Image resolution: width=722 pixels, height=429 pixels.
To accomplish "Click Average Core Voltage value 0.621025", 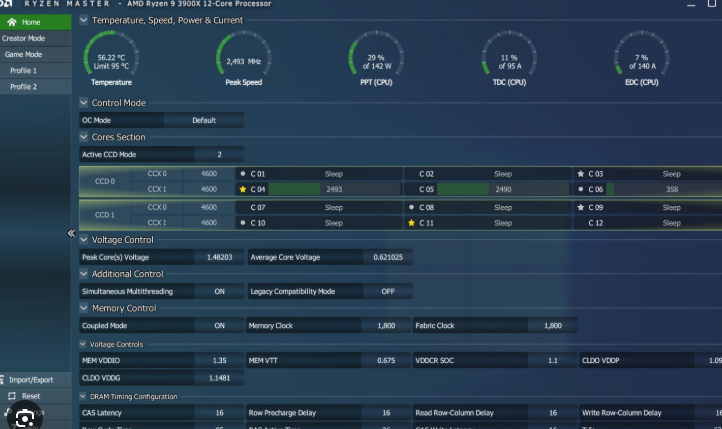I will pyautogui.click(x=388, y=257).
